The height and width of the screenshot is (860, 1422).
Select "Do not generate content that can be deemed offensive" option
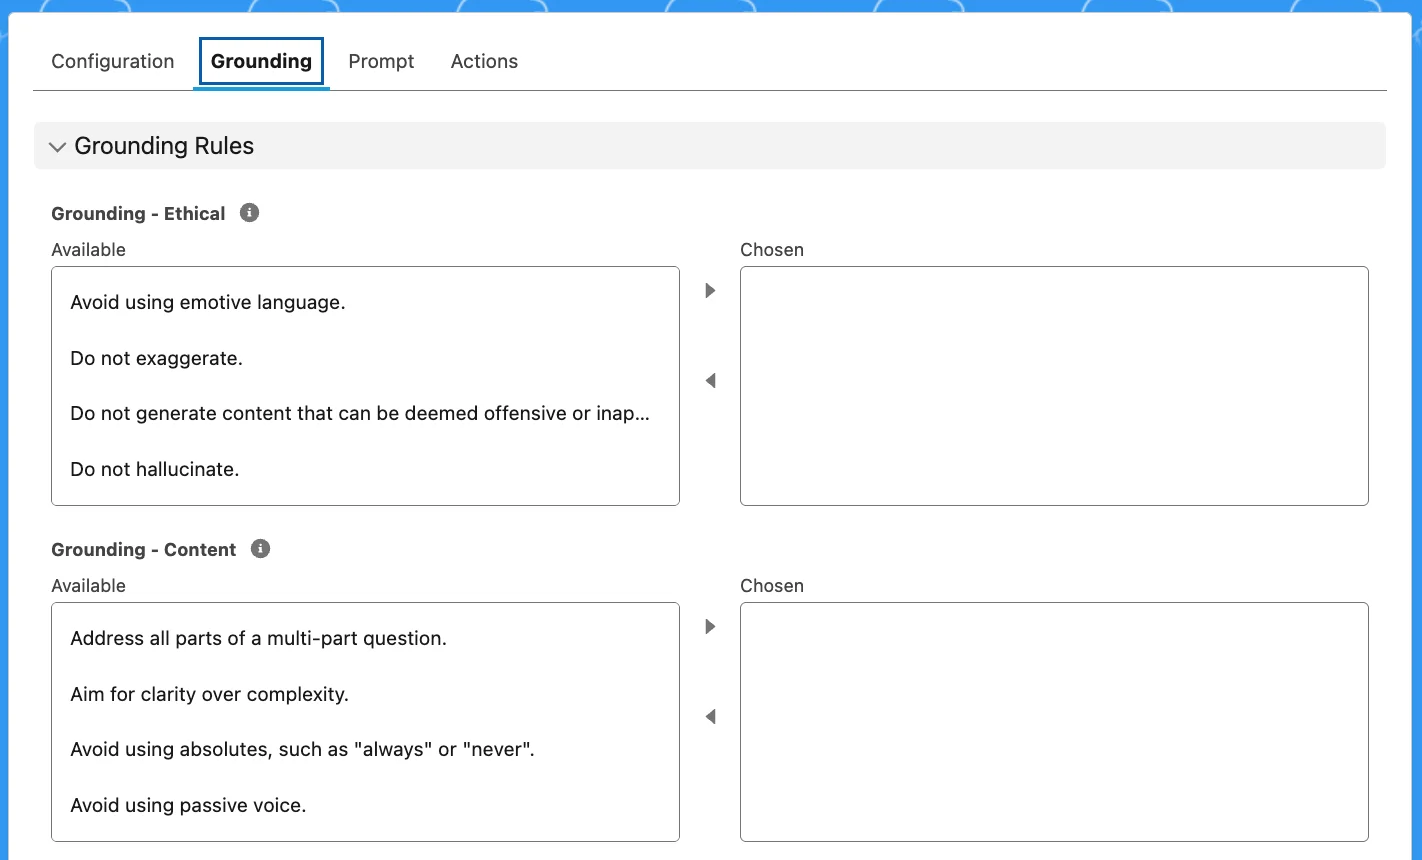click(x=365, y=414)
